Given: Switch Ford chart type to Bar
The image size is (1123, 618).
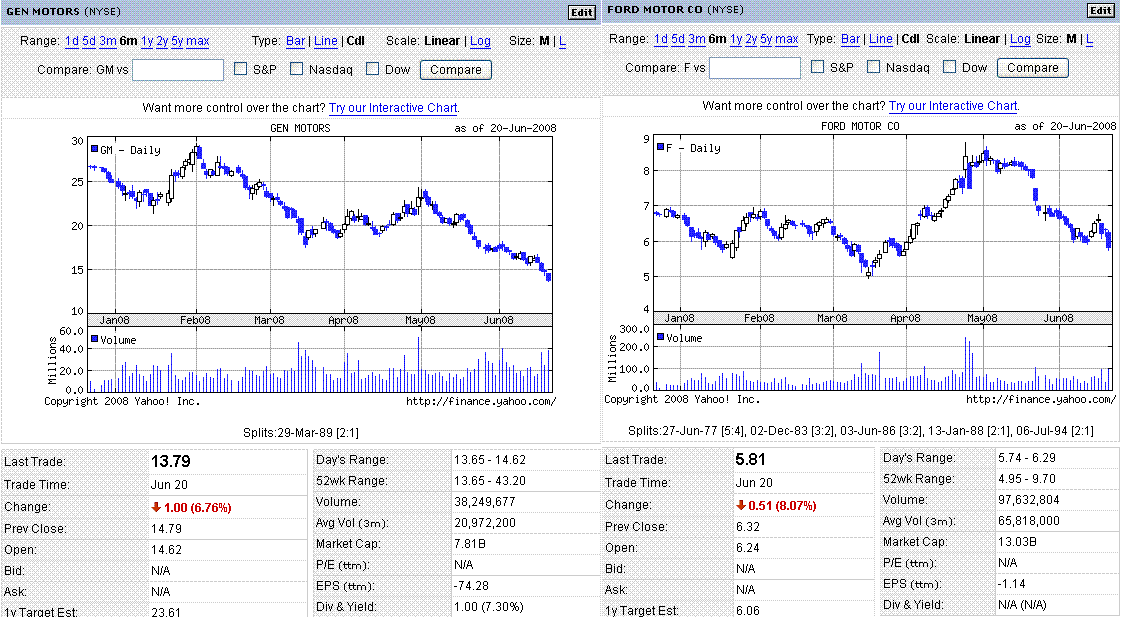Looking at the screenshot, I should (x=850, y=39).
